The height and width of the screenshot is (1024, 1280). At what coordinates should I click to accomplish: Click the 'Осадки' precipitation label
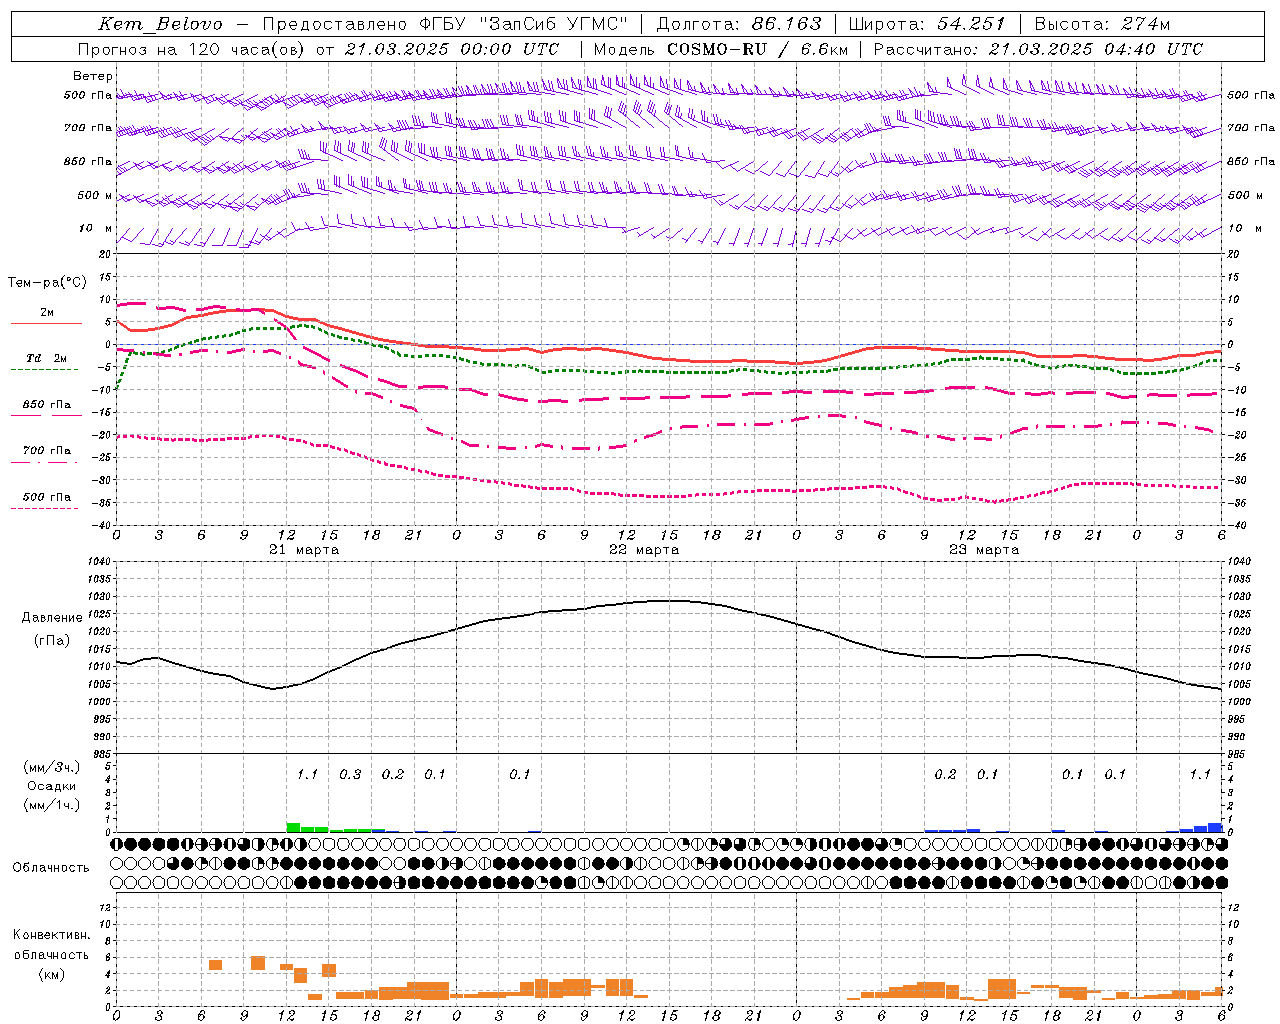52,786
